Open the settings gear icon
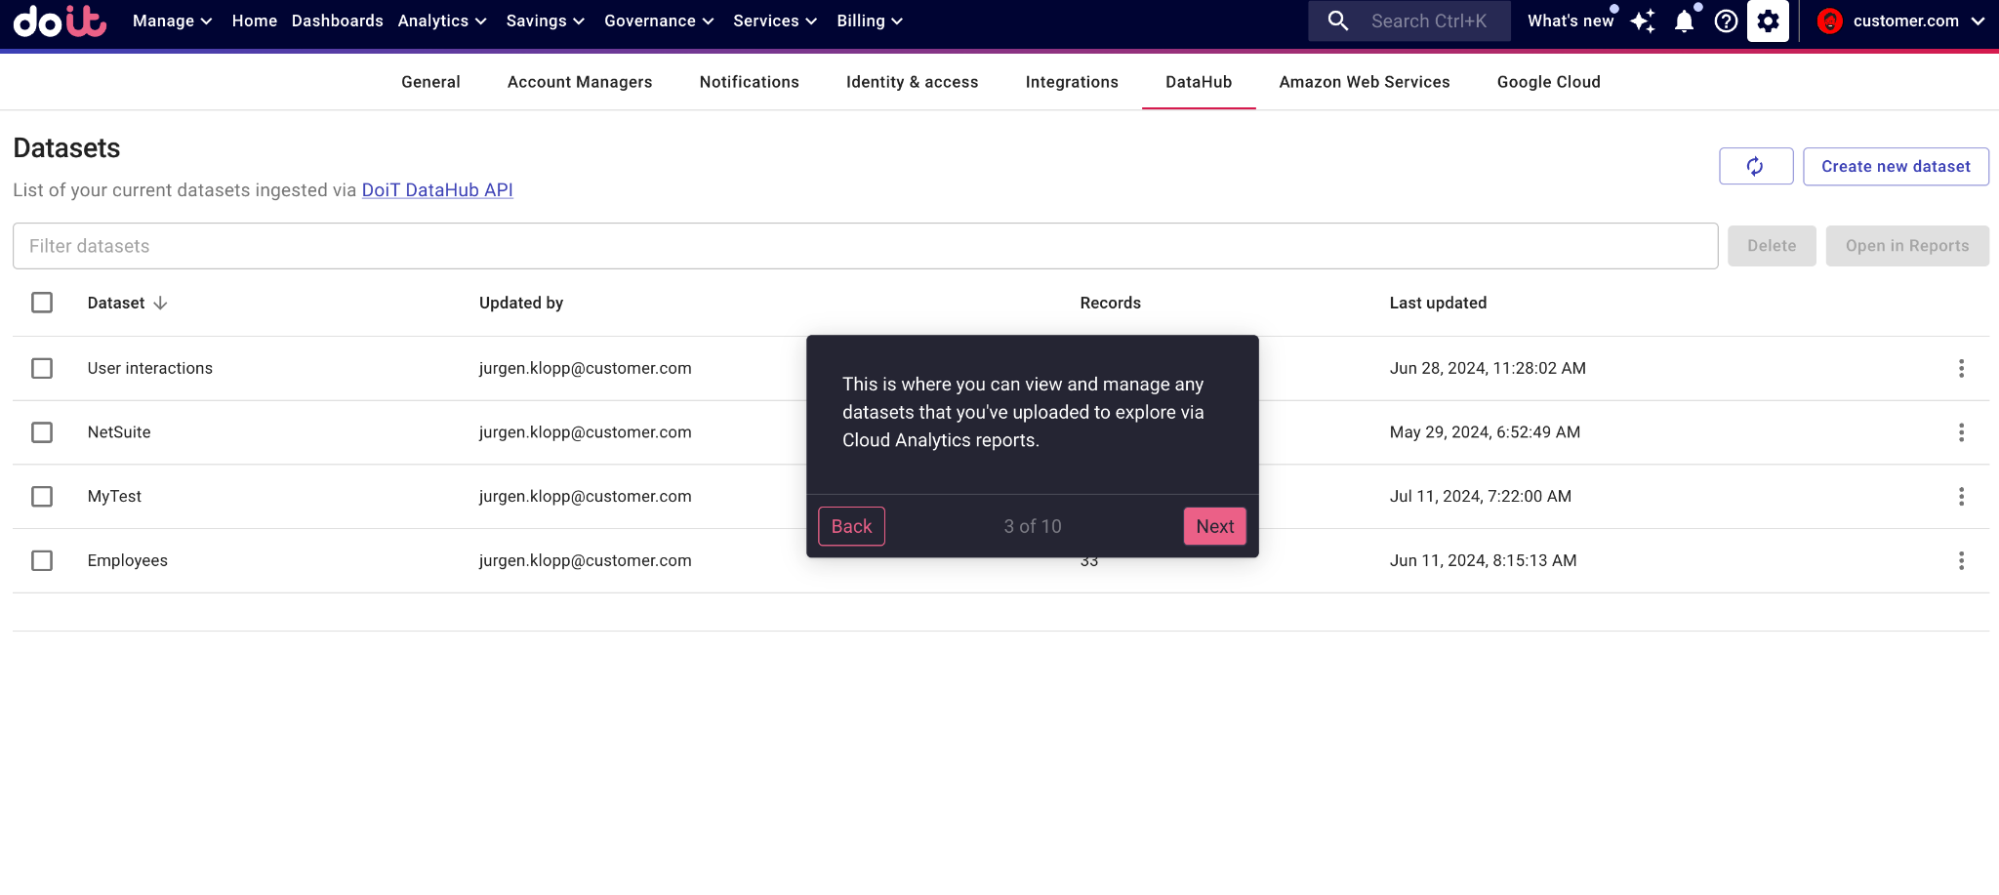Image resolution: width=1999 pixels, height=895 pixels. pyautogui.click(x=1768, y=21)
